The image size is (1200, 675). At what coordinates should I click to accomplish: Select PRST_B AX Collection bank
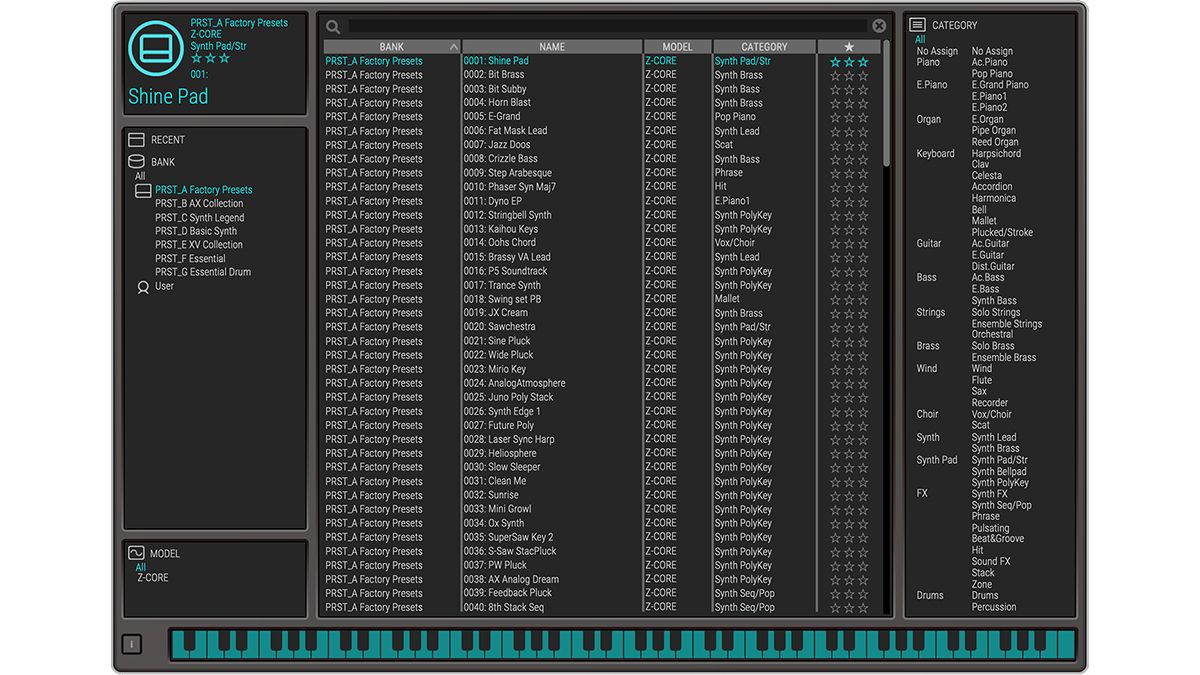pyautogui.click(x=199, y=203)
